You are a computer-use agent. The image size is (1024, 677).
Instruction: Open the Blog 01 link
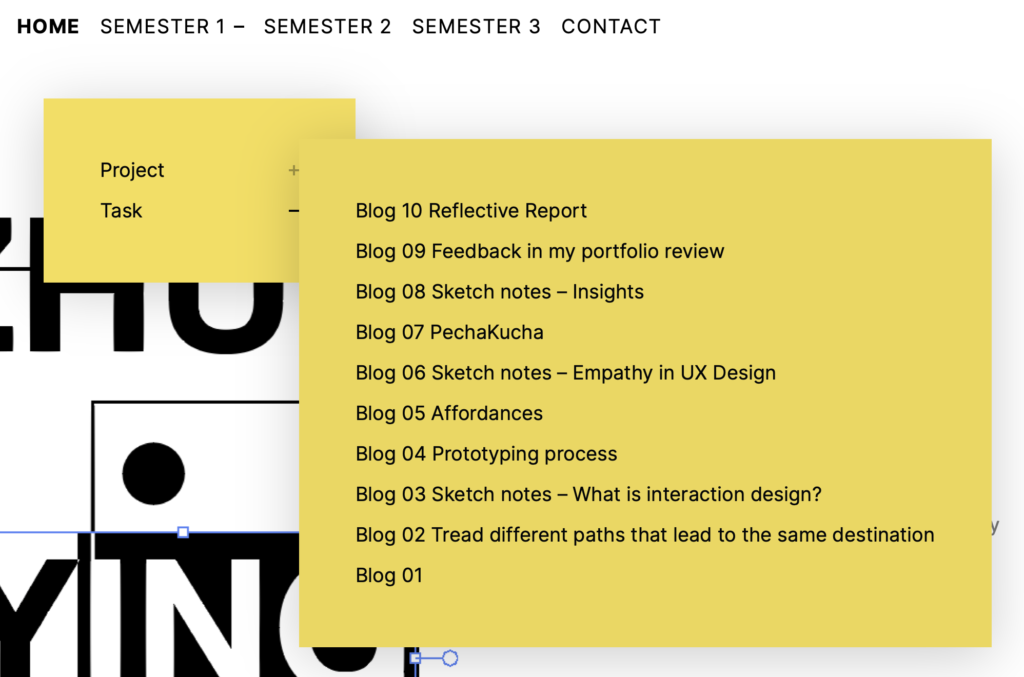click(389, 575)
